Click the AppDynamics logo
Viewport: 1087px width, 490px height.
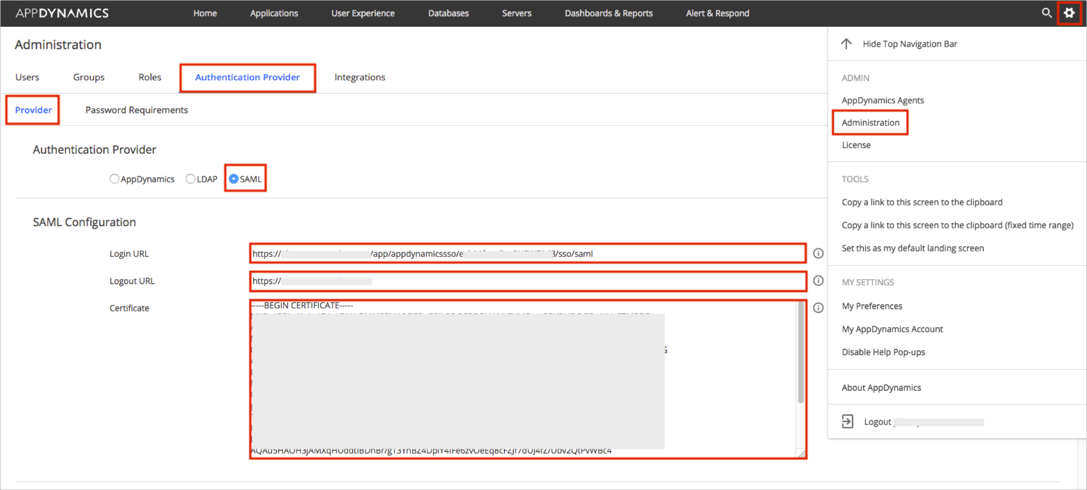[62, 13]
